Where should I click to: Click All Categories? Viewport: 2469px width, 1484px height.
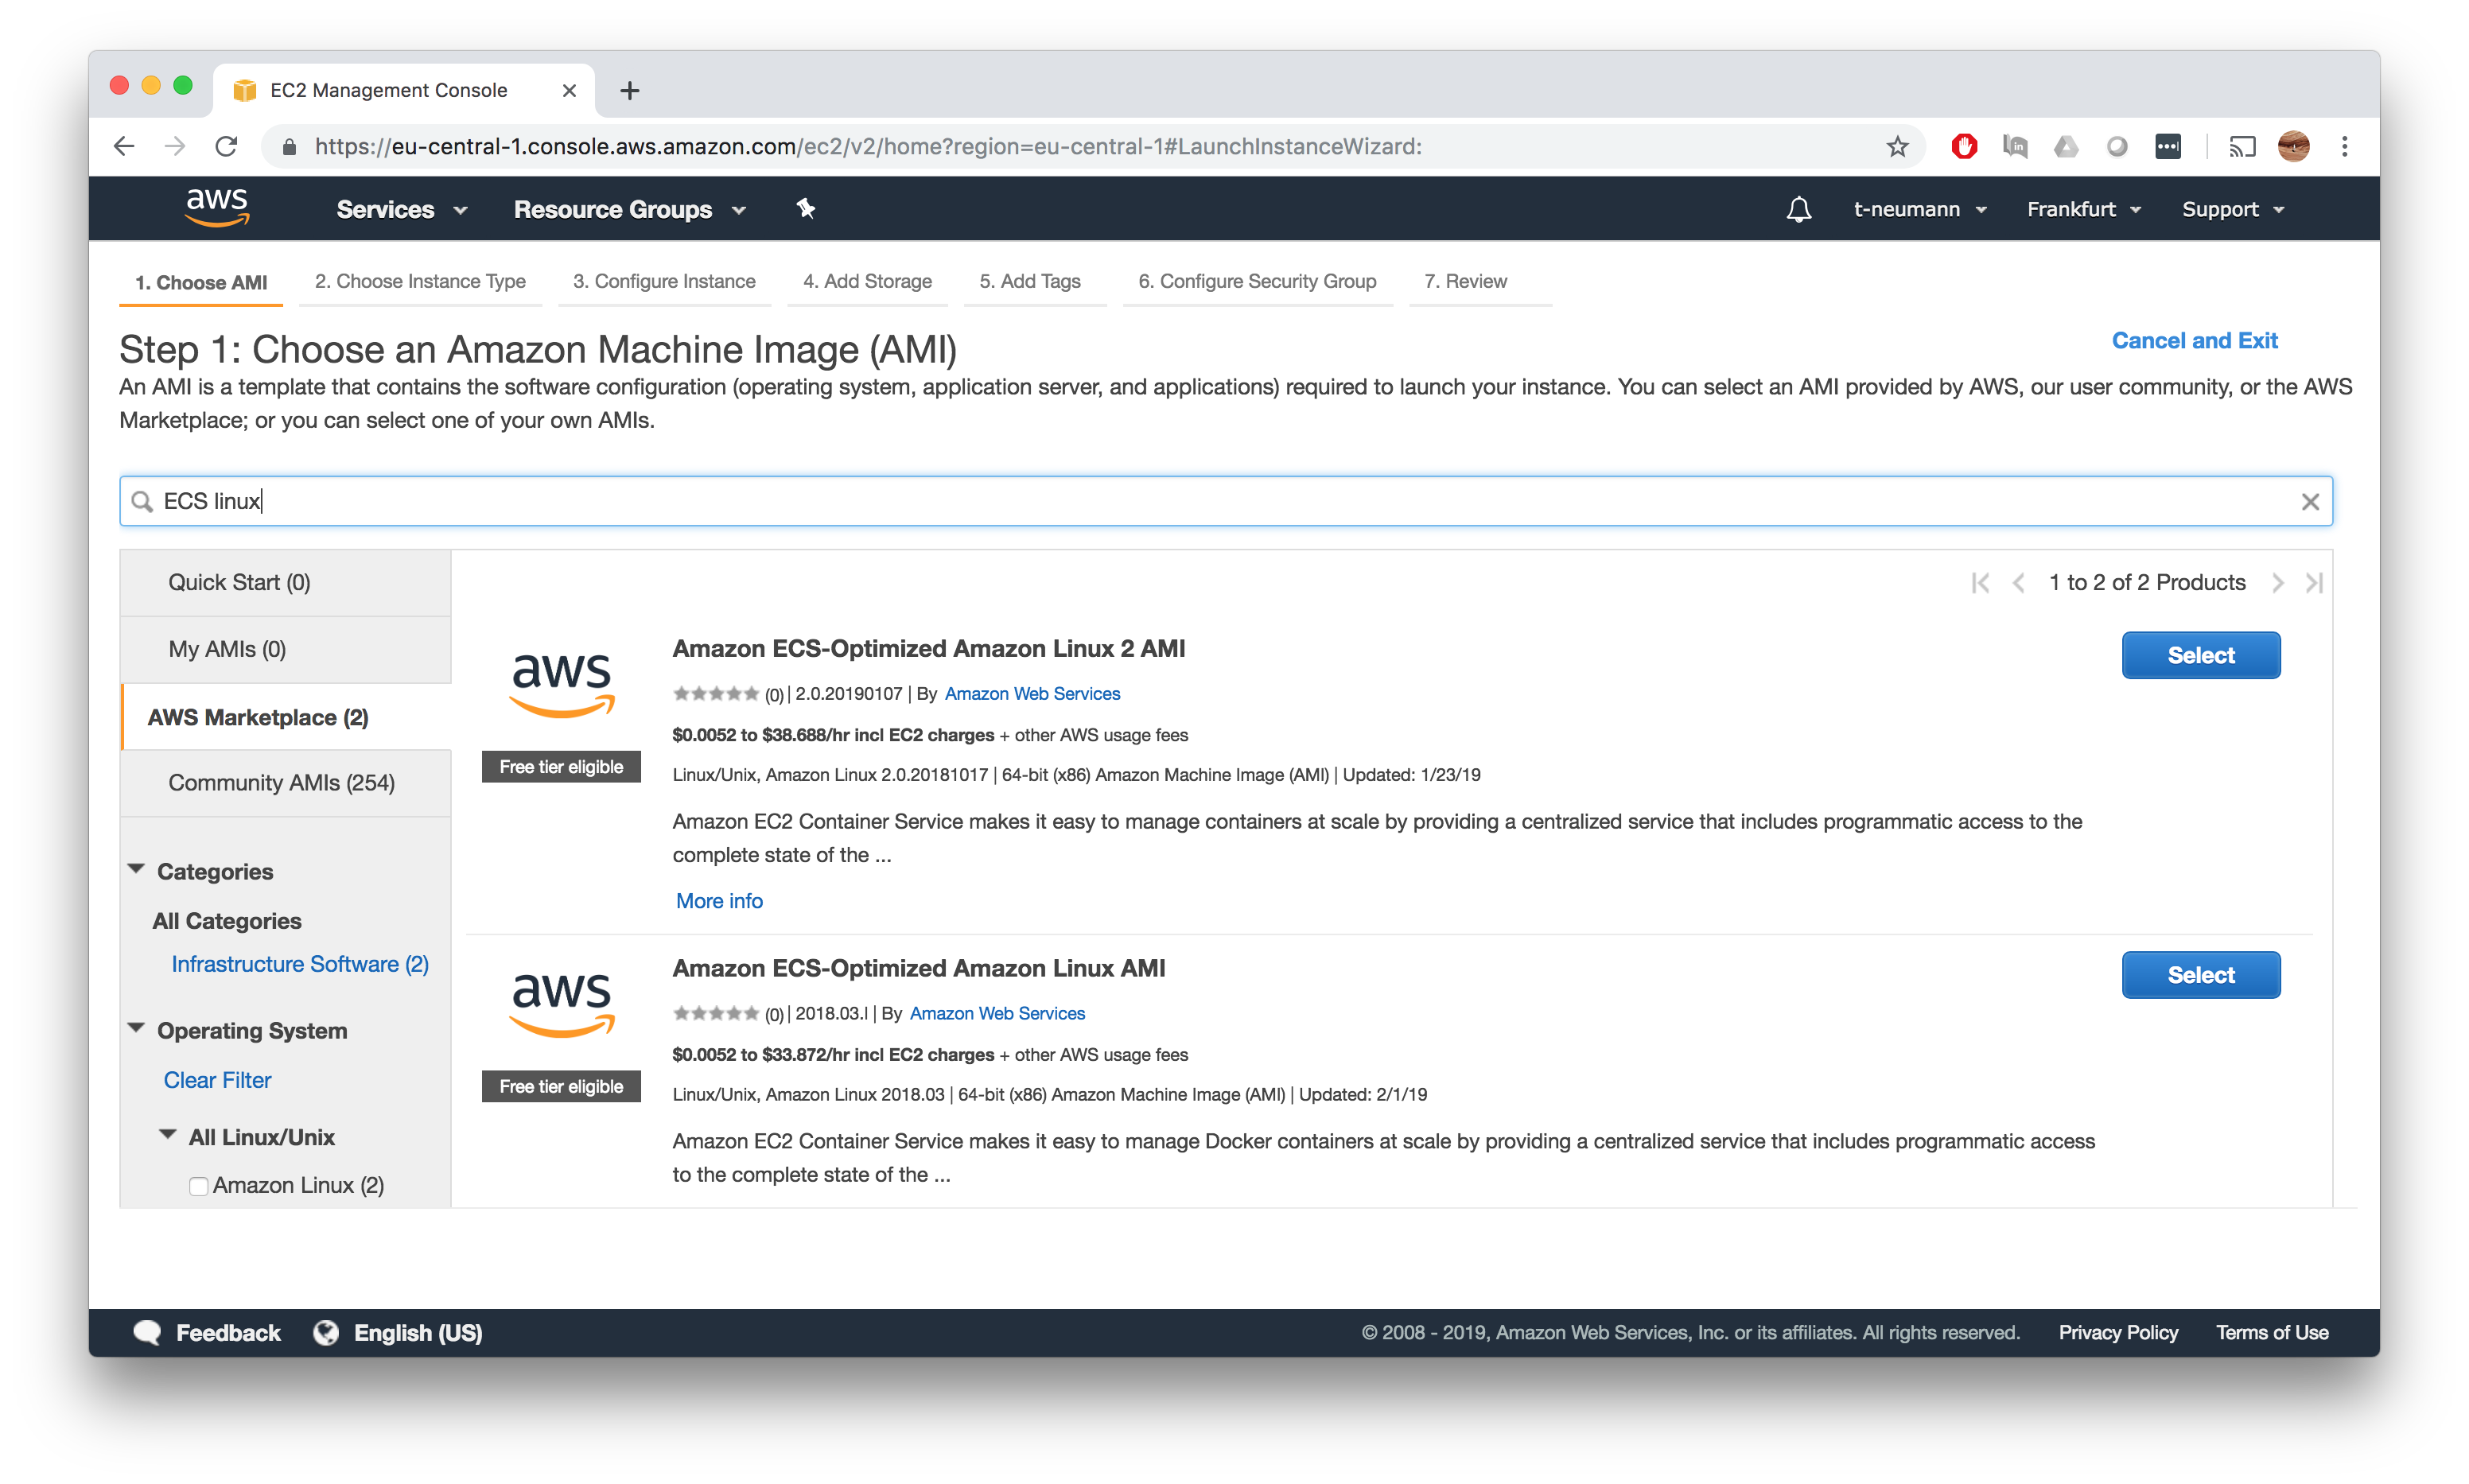(227, 921)
